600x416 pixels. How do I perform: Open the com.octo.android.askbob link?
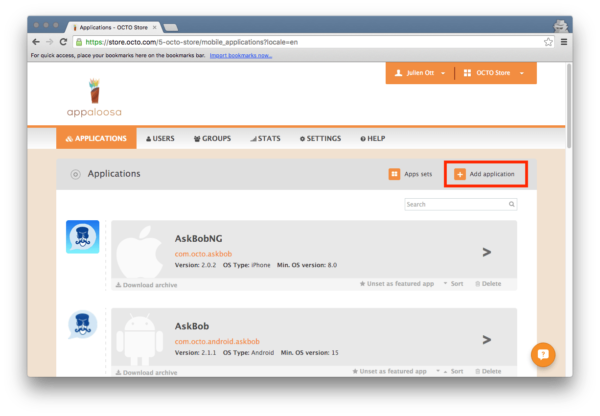pyautogui.click(x=217, y=341)
